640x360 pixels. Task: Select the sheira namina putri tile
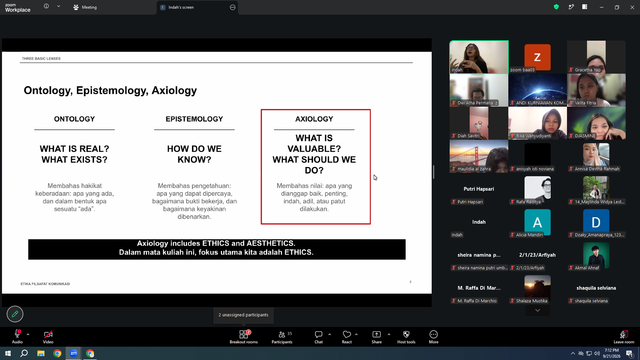click(x=479, y=255)
